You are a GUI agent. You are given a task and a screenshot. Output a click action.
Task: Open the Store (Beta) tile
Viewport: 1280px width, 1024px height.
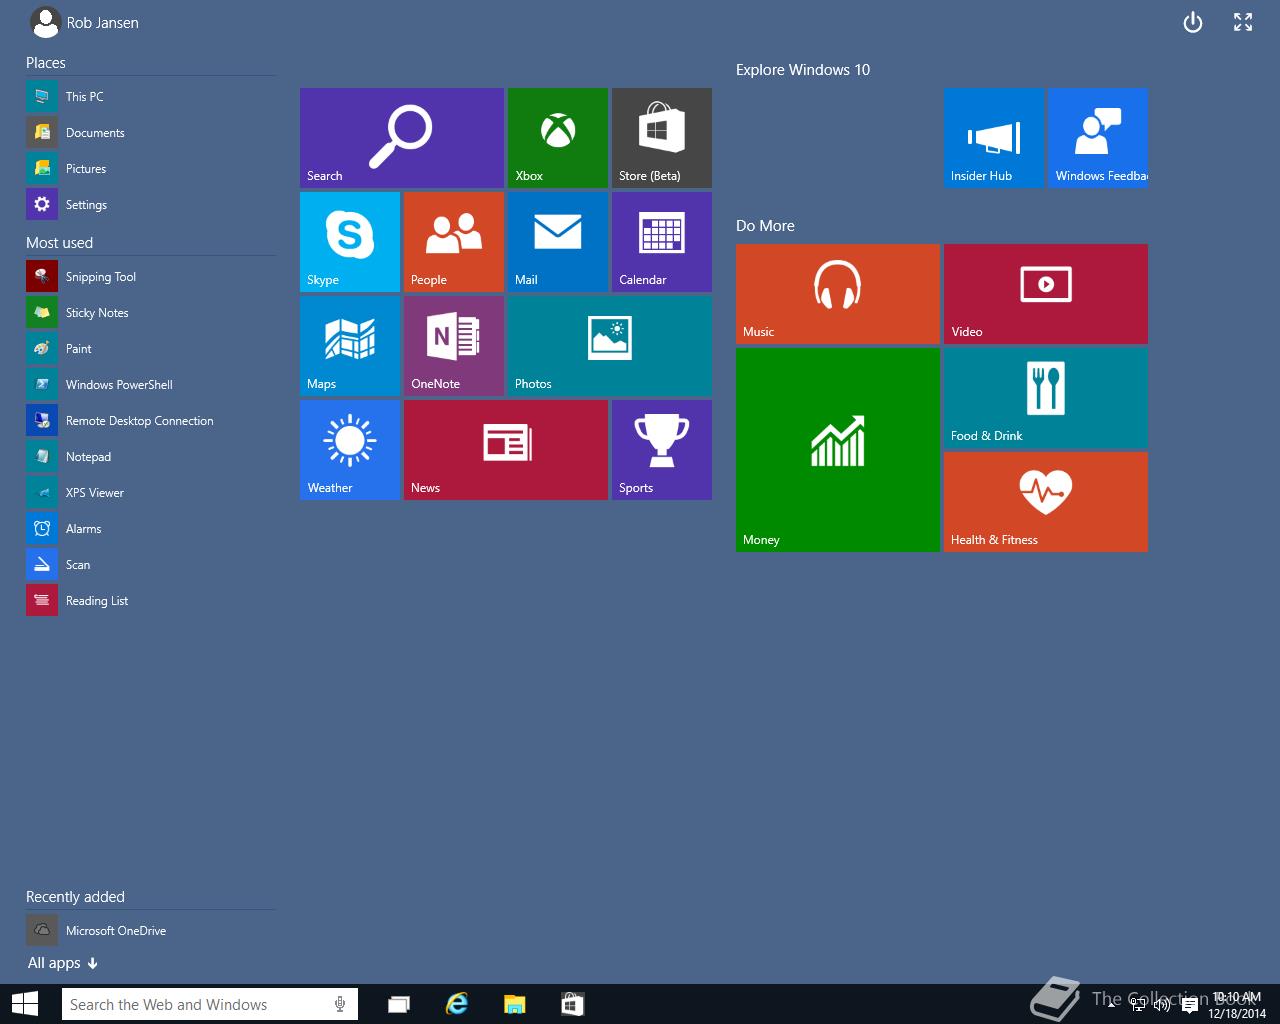tap(662, 138)
